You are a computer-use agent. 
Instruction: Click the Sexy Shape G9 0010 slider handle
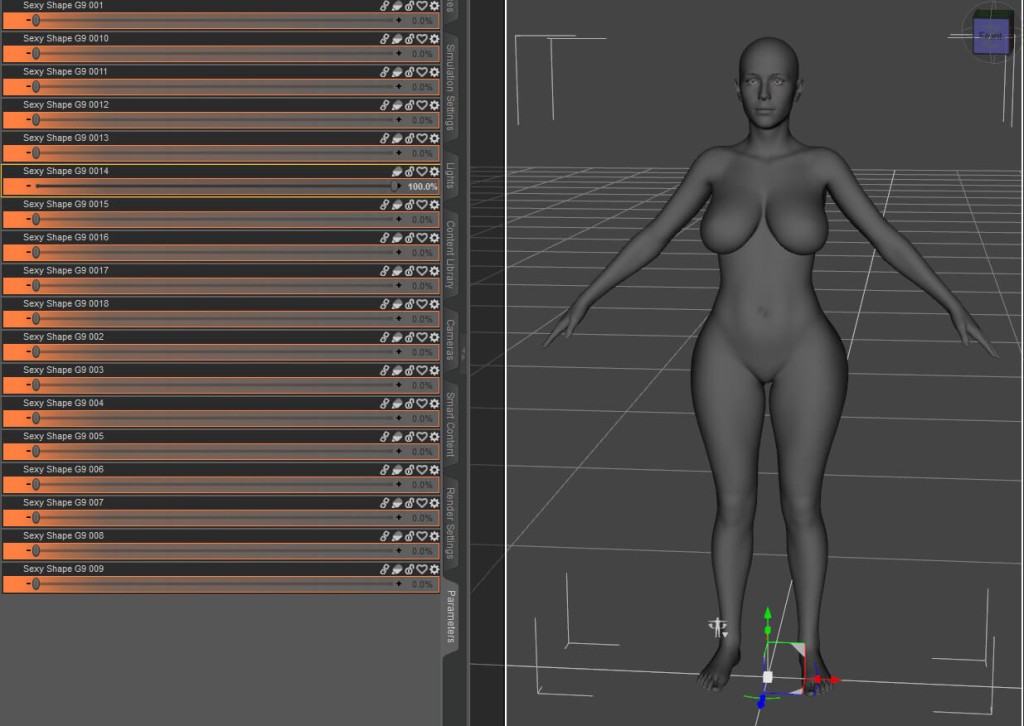point(36,54)
